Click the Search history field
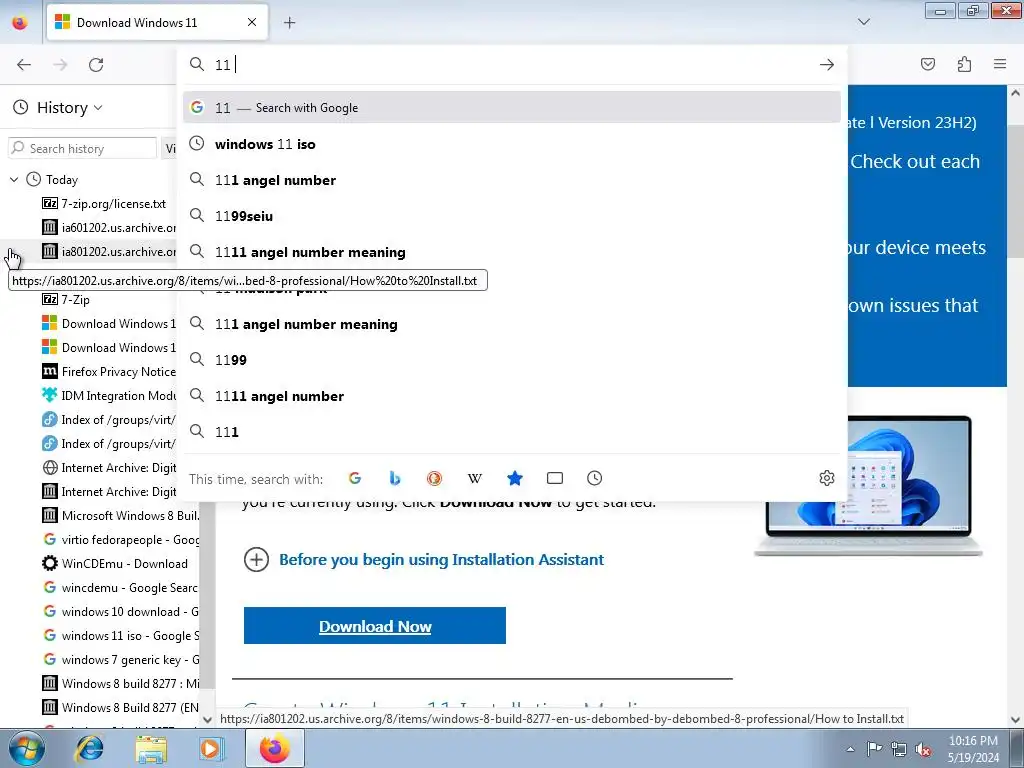Screen dimensions: 1024x768 click(82, 148)
